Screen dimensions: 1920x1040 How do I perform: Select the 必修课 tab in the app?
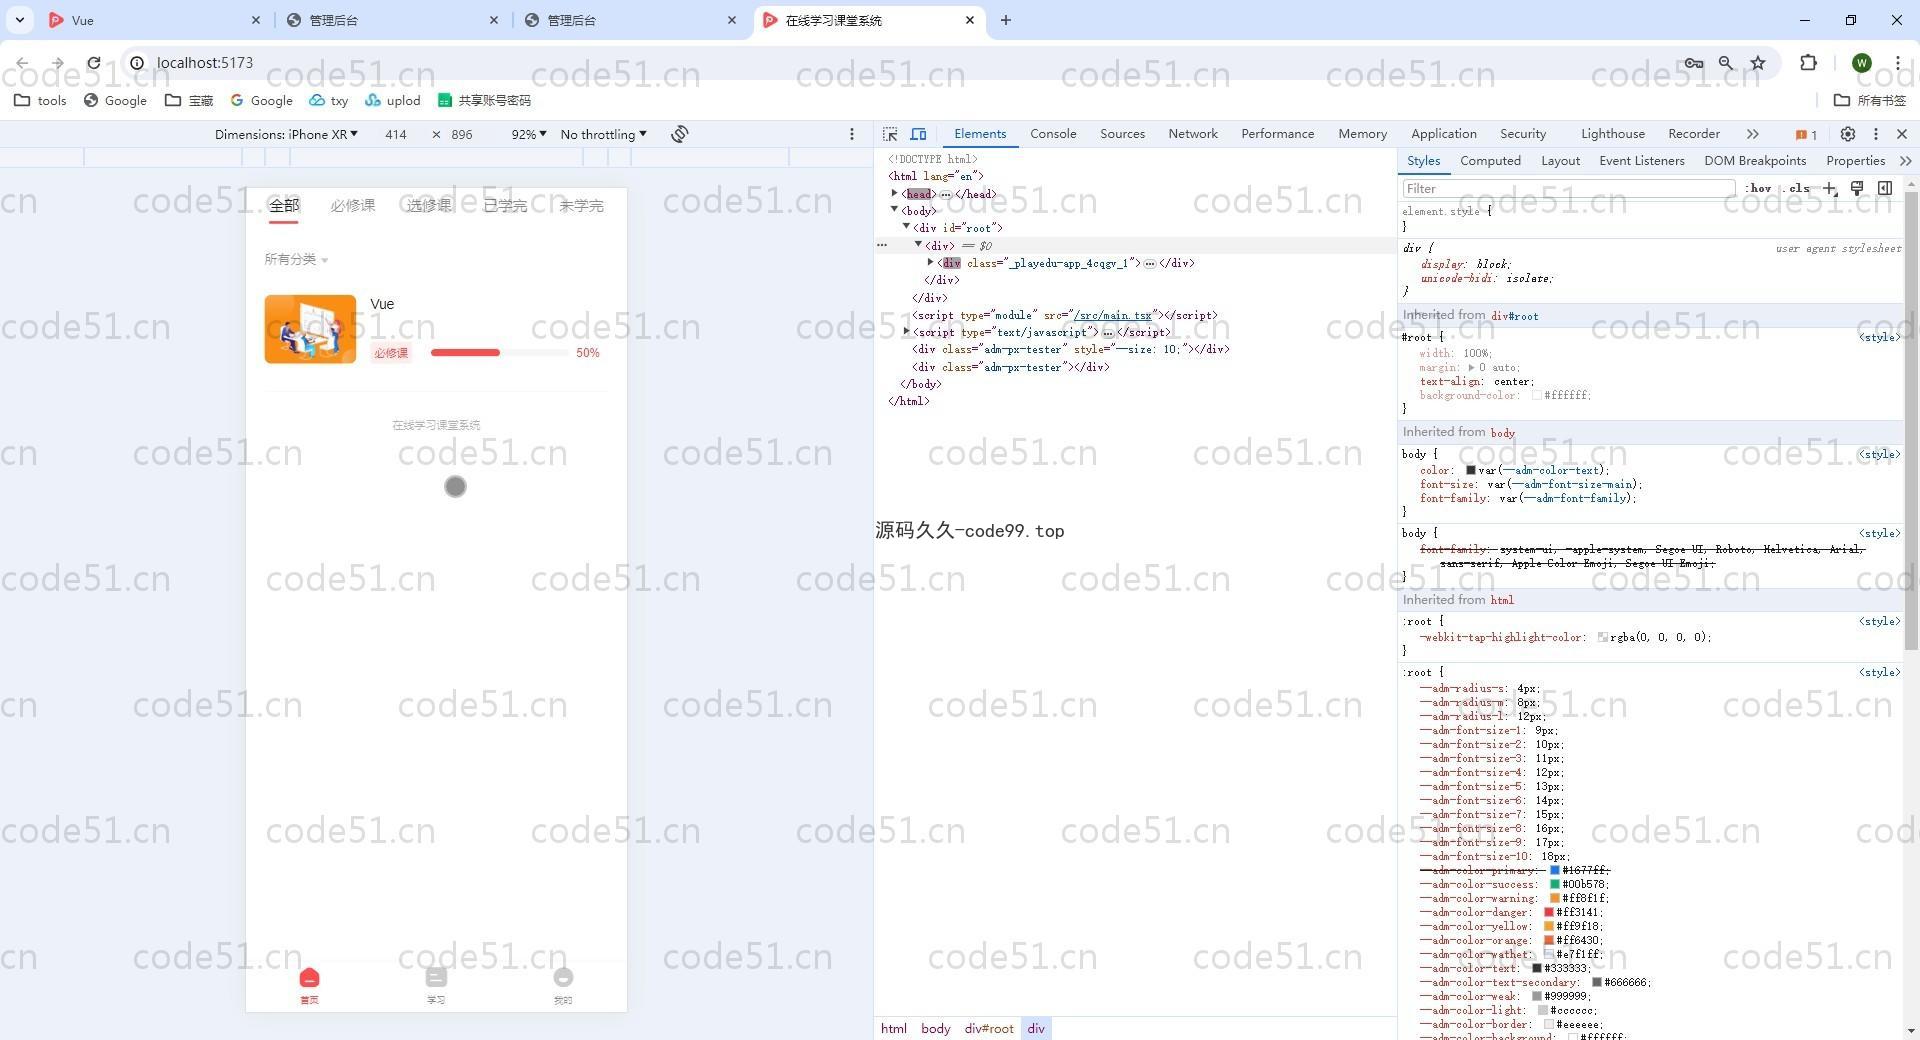point(353,206)
